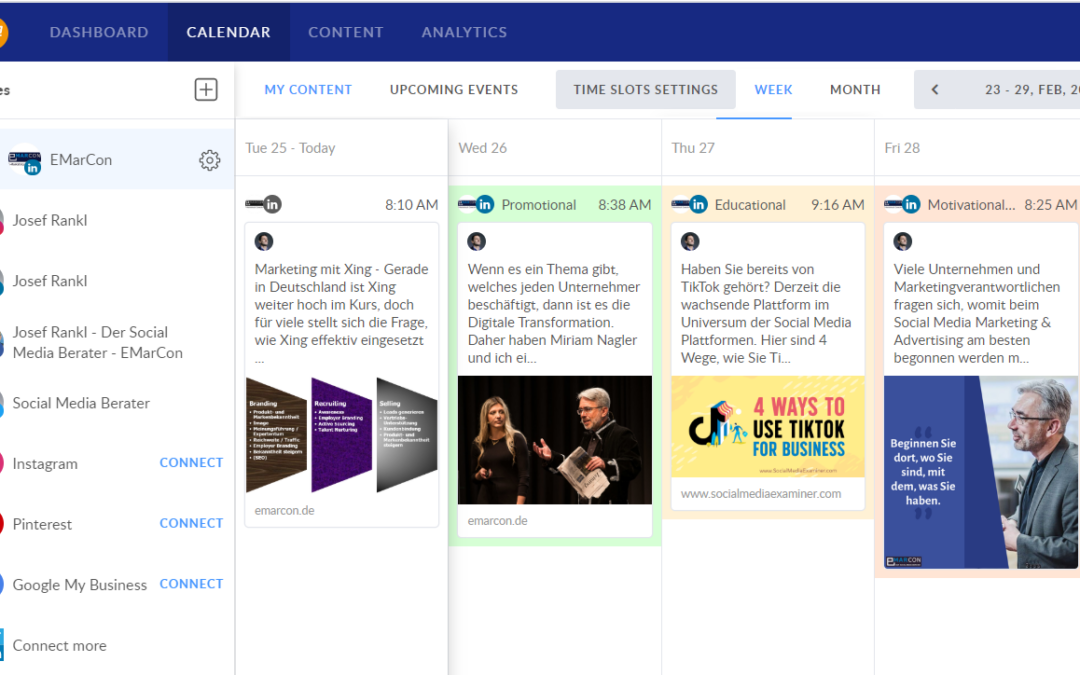
Task: Open the Dashboard tab
Action: [99, 32]
